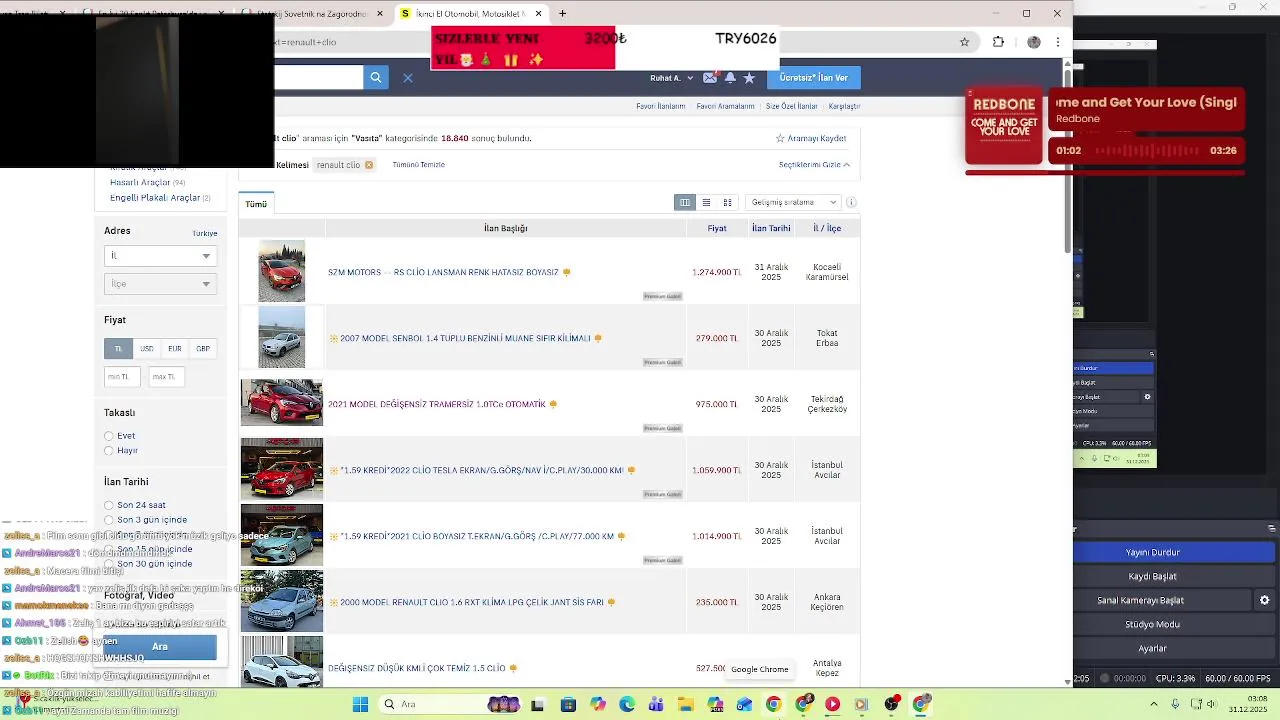Viewport: 1280px width, 720px height.
Task: Open Microsoft Teams from the taskbar
Action: [x=656, y=704]
